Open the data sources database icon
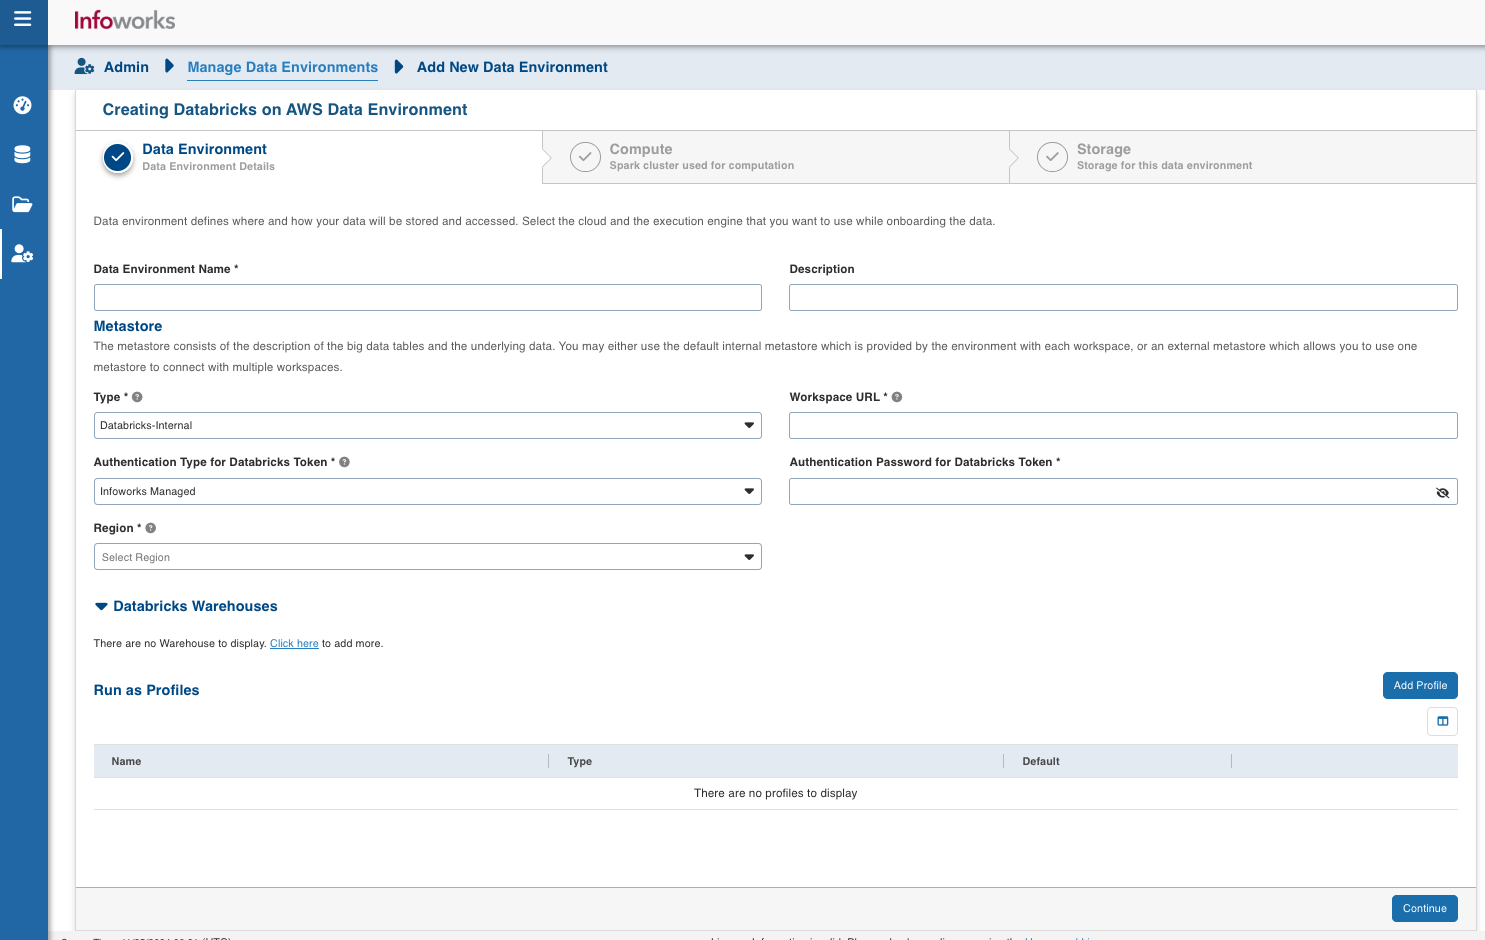This screenshot has width=1485, height=940. click(22, 154)
